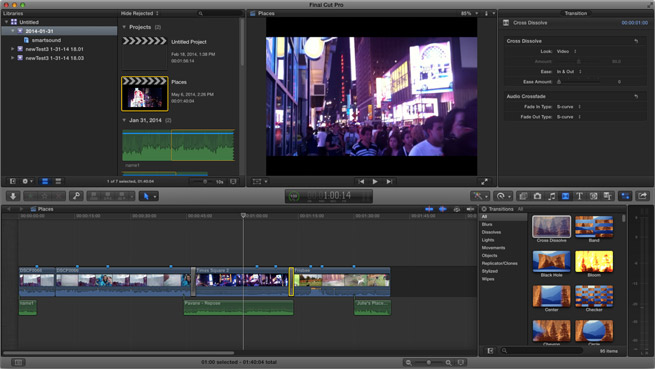Adjust the timeline zoom slider

(428, 362)
